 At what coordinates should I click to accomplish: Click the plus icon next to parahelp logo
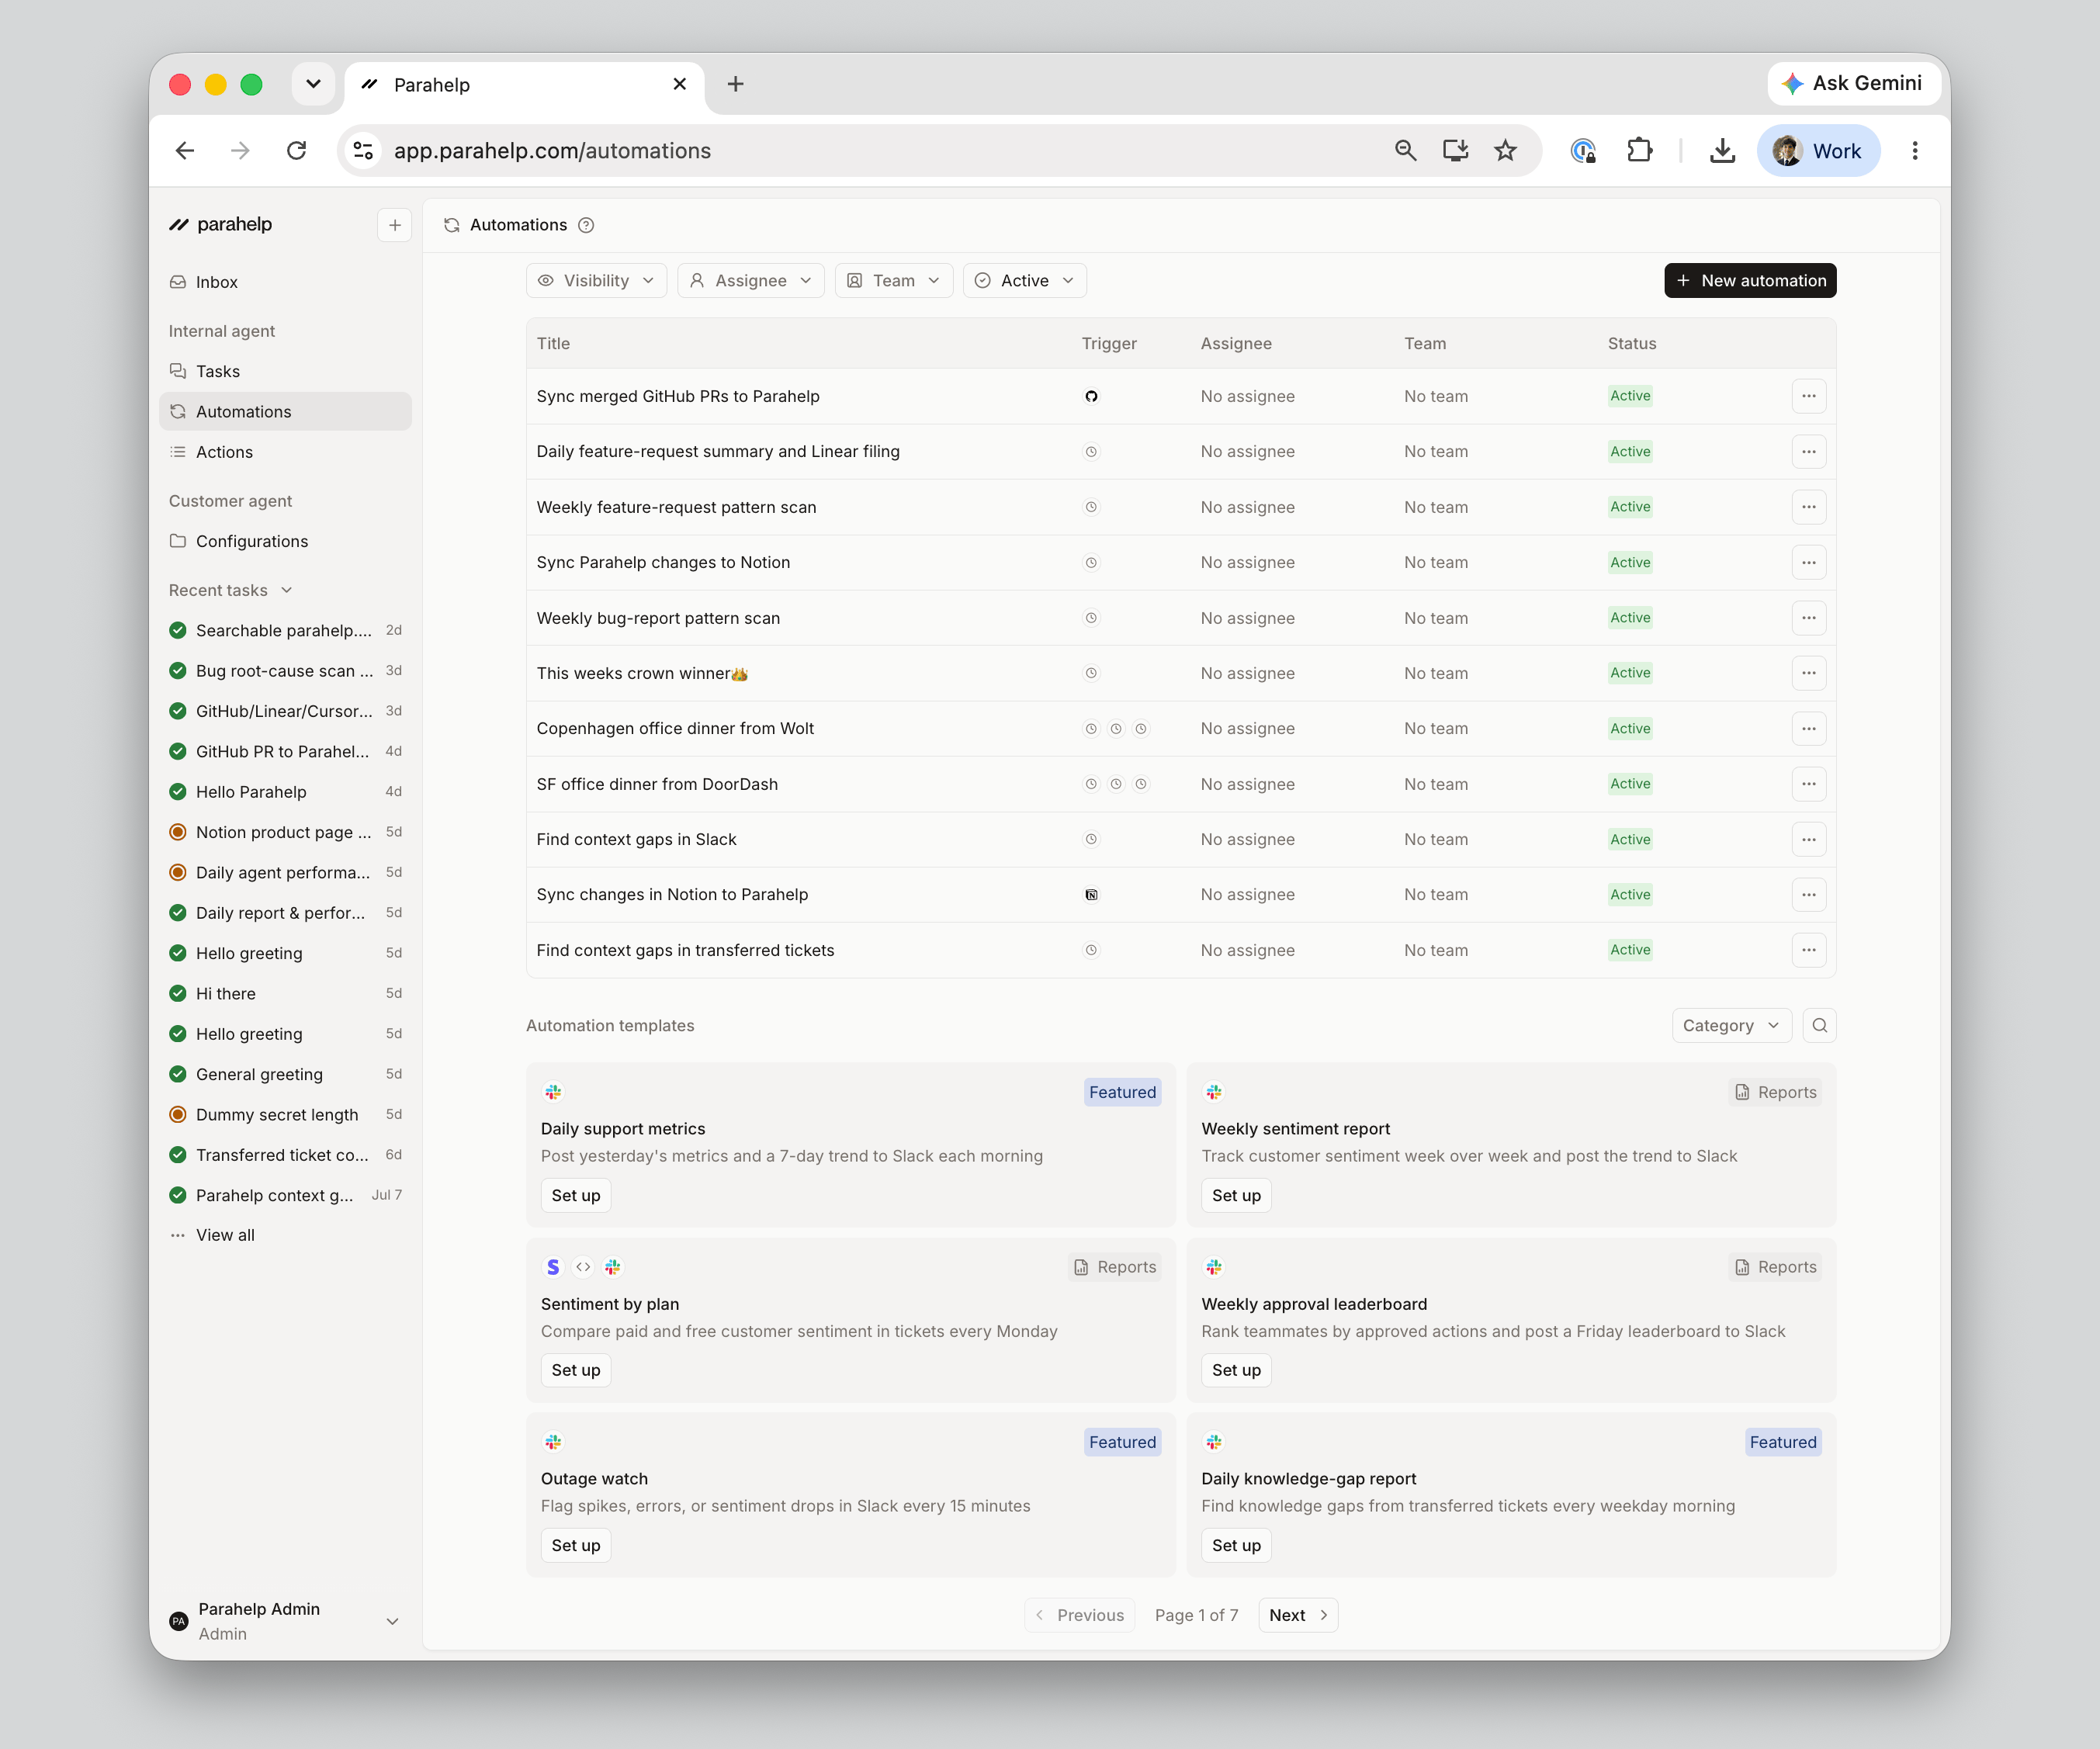click(x=394, y=225)
